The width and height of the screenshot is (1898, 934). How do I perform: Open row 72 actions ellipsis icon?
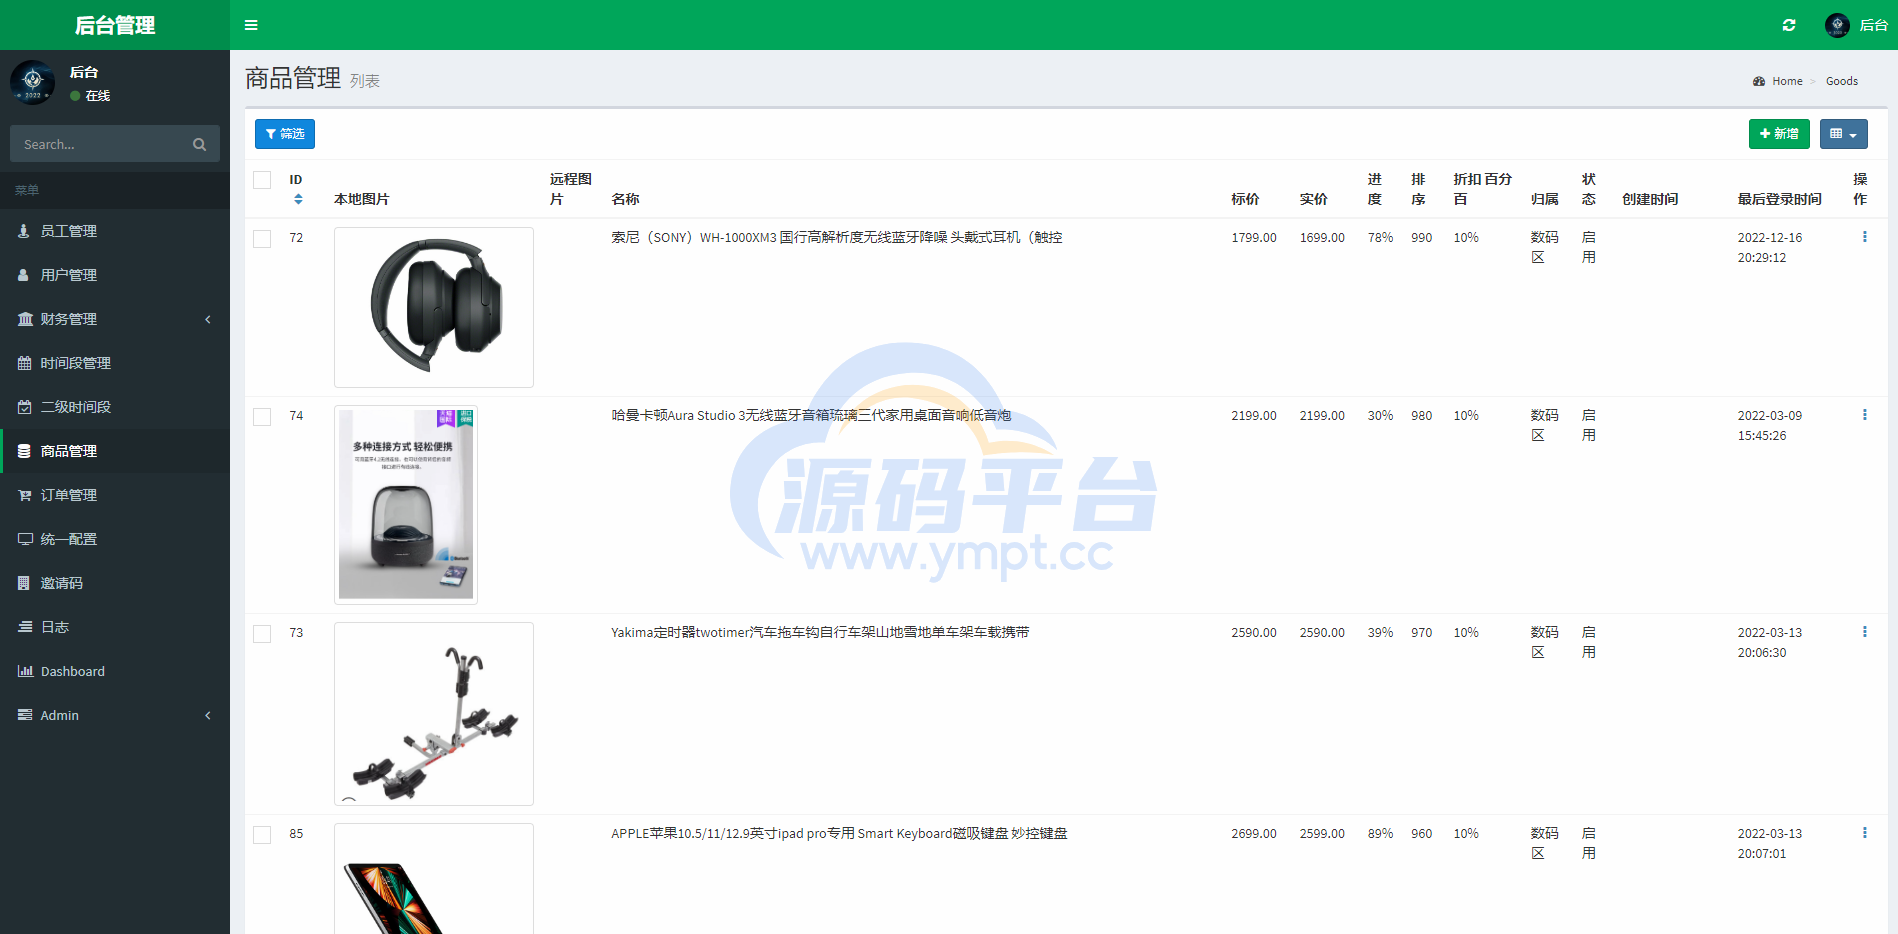[1864, 237]
